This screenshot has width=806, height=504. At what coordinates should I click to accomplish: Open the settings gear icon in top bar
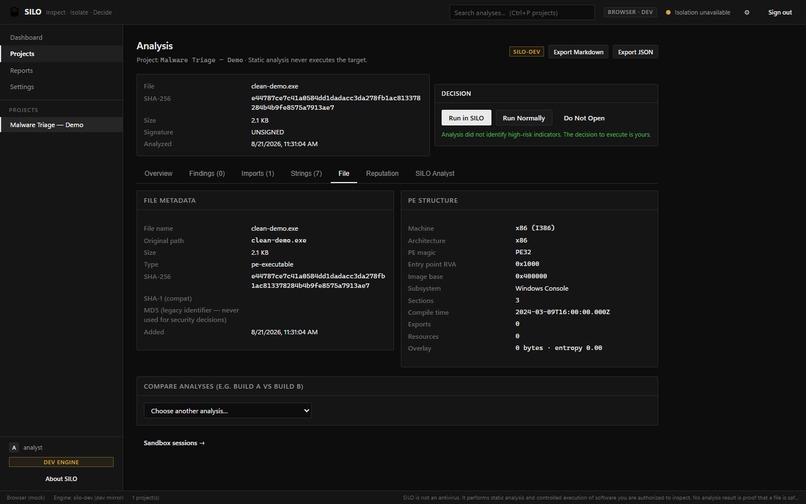pos(747,12)
